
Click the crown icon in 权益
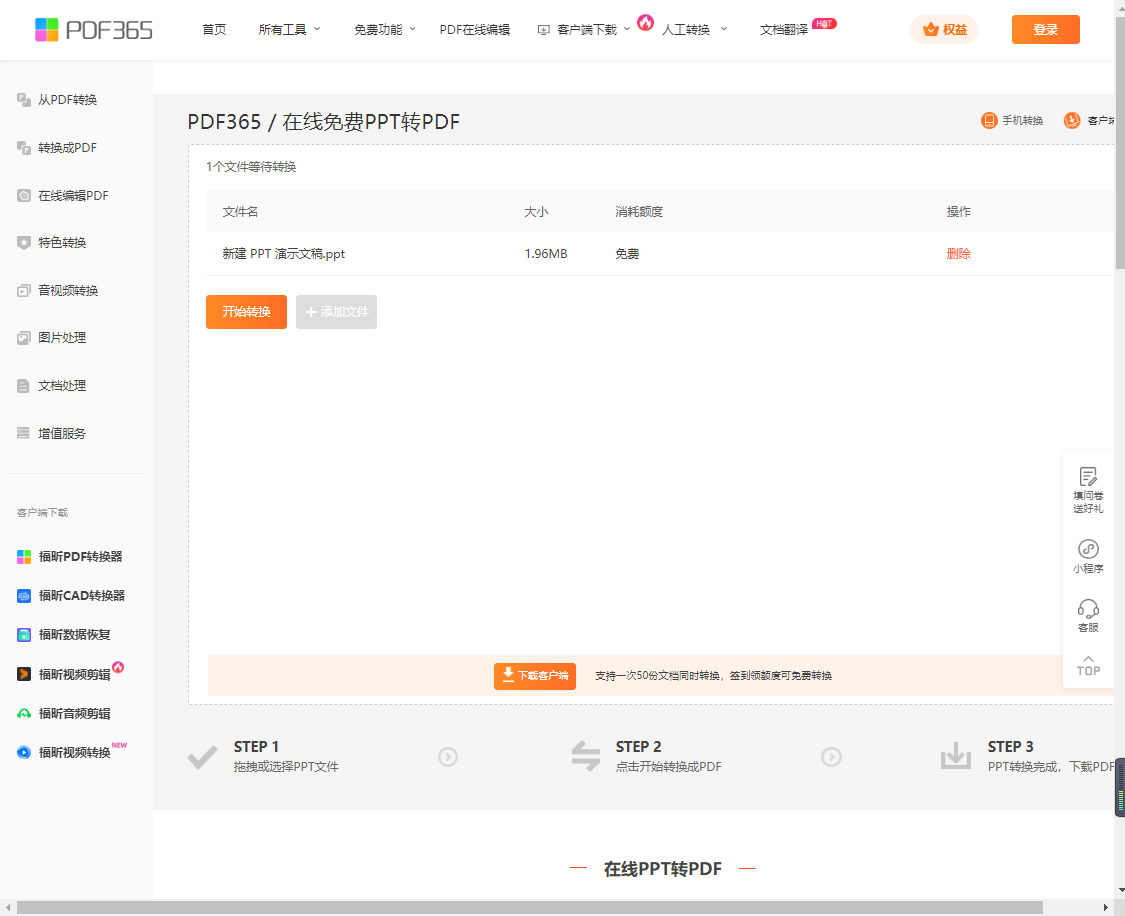tap(931, 29)
